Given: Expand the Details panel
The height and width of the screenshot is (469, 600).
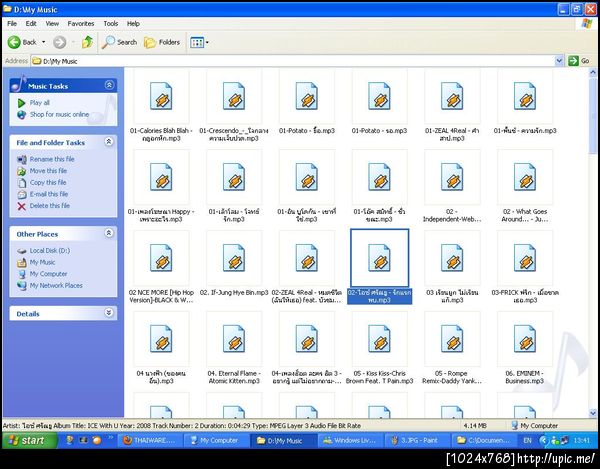Looking at the screenshot, I should 109,313.
